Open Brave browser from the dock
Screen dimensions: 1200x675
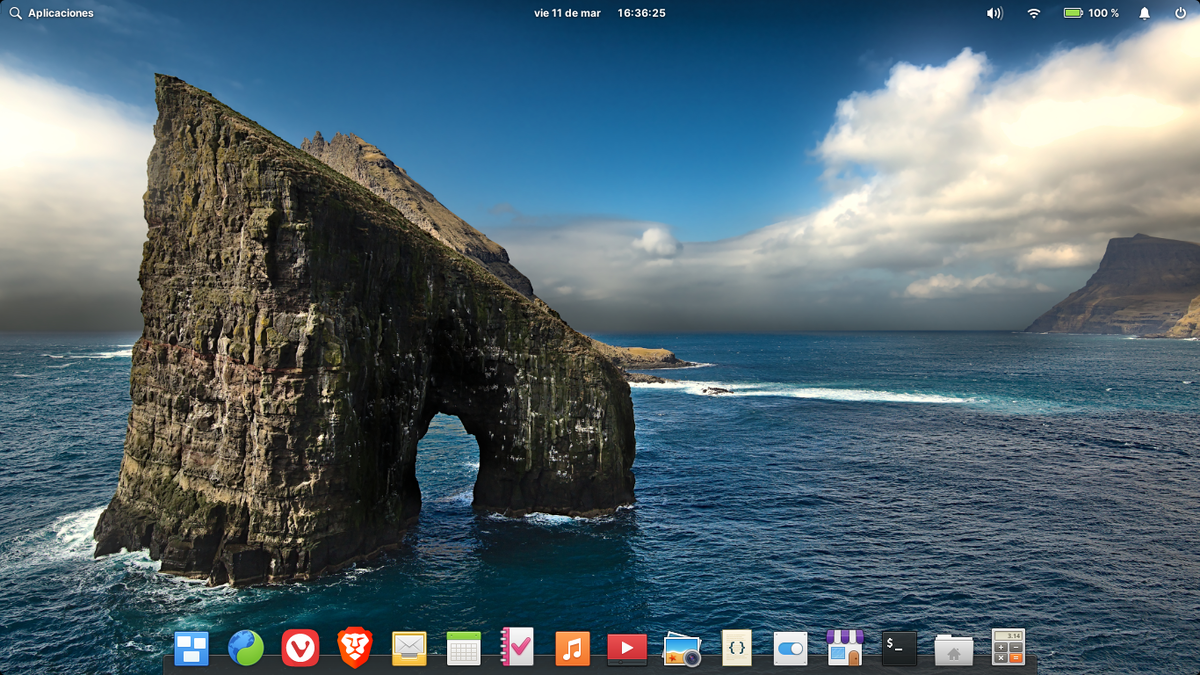(354, 648)
